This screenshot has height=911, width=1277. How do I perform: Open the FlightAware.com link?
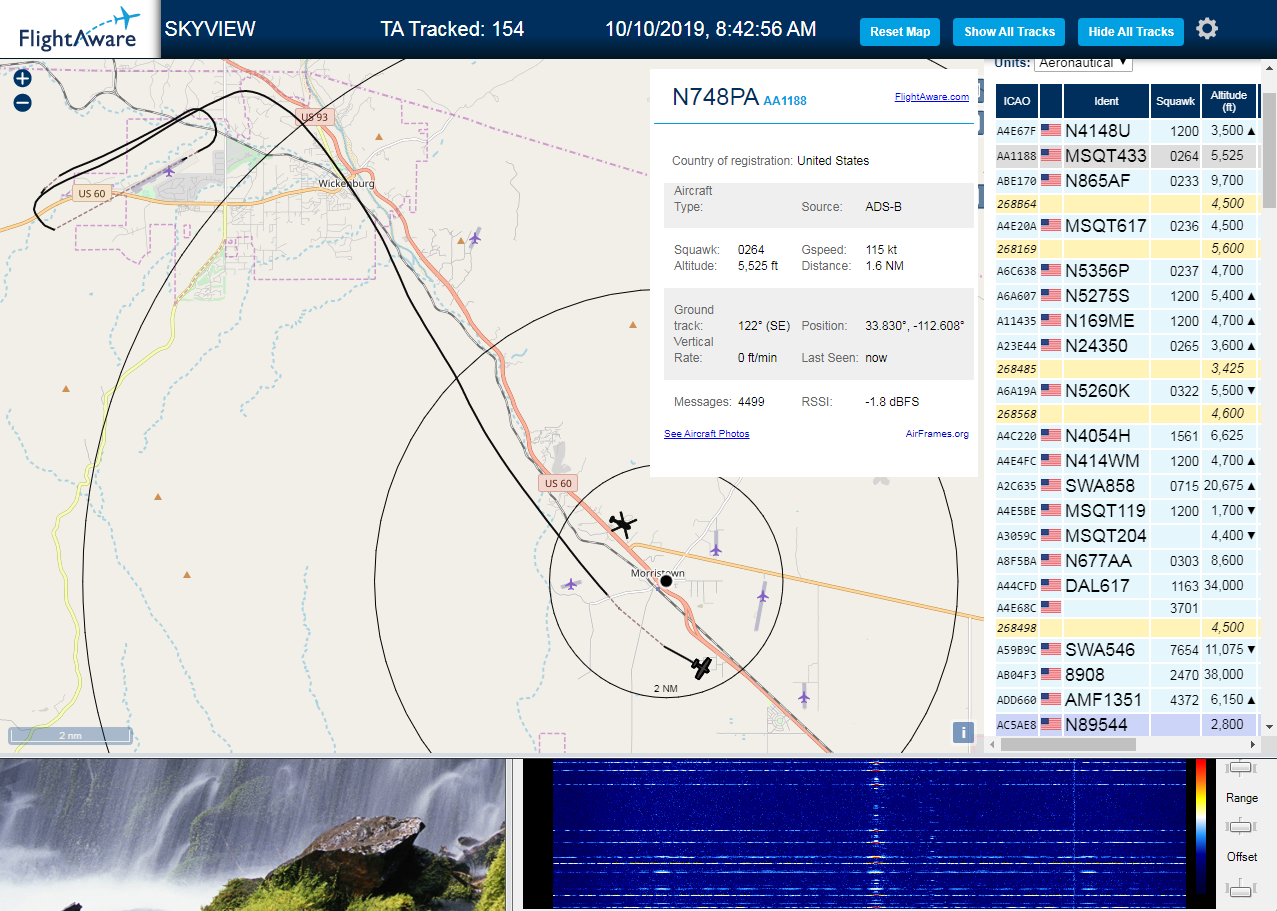[931, 97]
